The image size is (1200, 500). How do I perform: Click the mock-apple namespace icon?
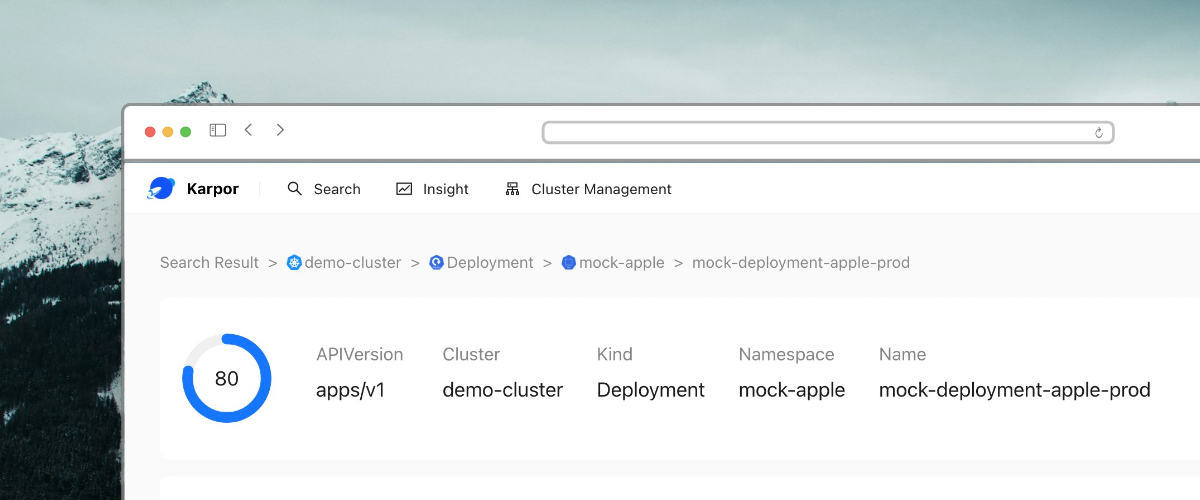point(569,263)
